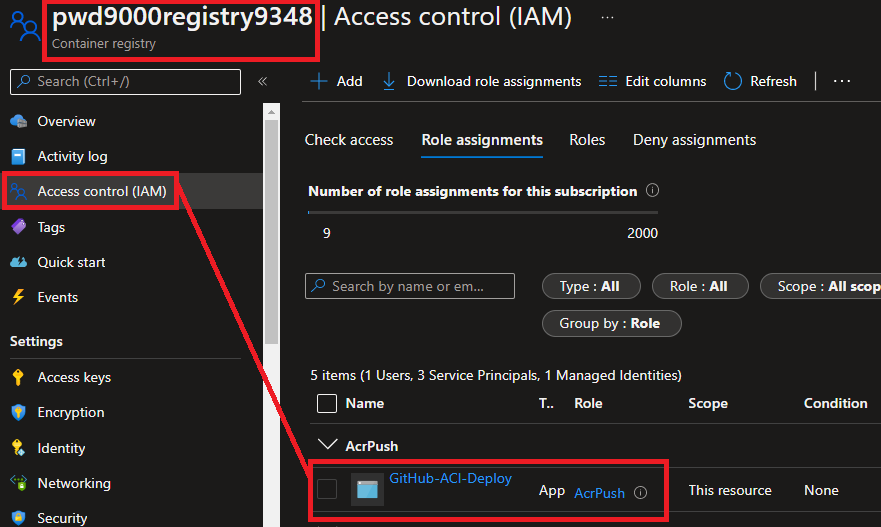Open Security in the sidebar
Screen dimensions: 881x527
[x=62, y=518]
